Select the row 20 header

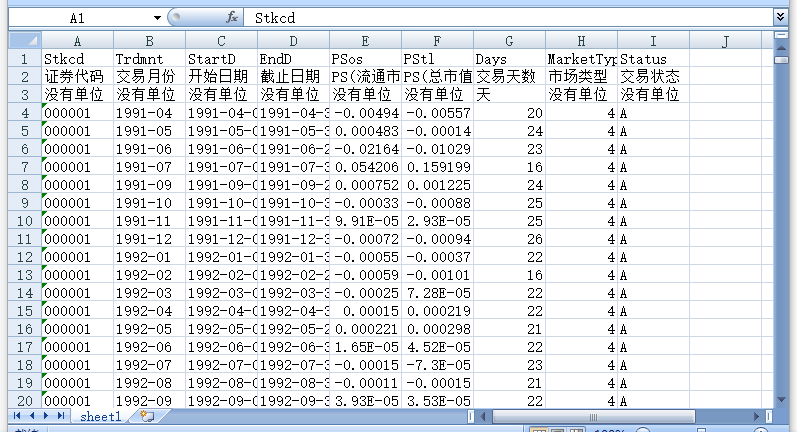[24, 401]
